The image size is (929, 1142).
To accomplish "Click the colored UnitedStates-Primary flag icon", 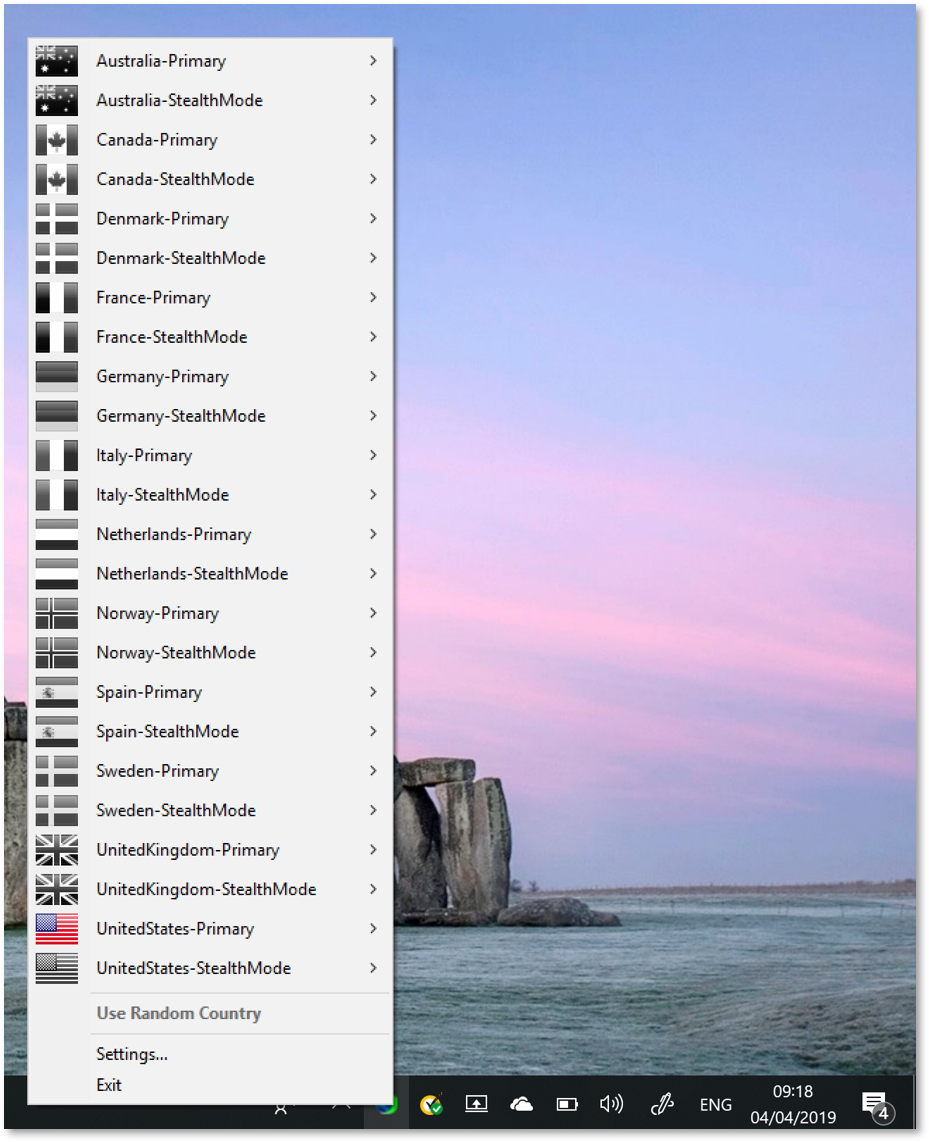I will pyautogui.click(x=57, y=929).
